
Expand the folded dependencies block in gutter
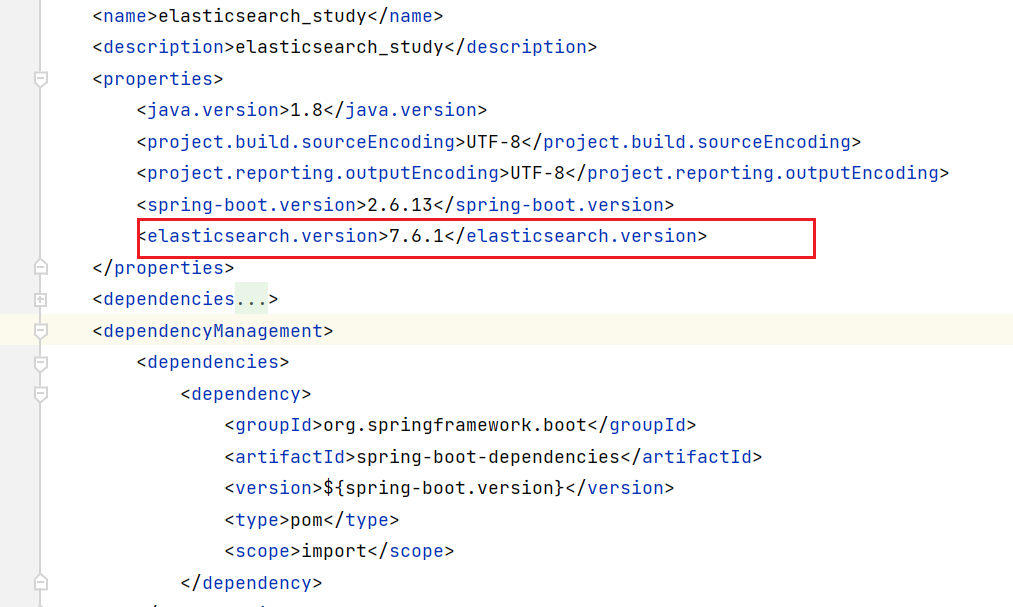40,299
